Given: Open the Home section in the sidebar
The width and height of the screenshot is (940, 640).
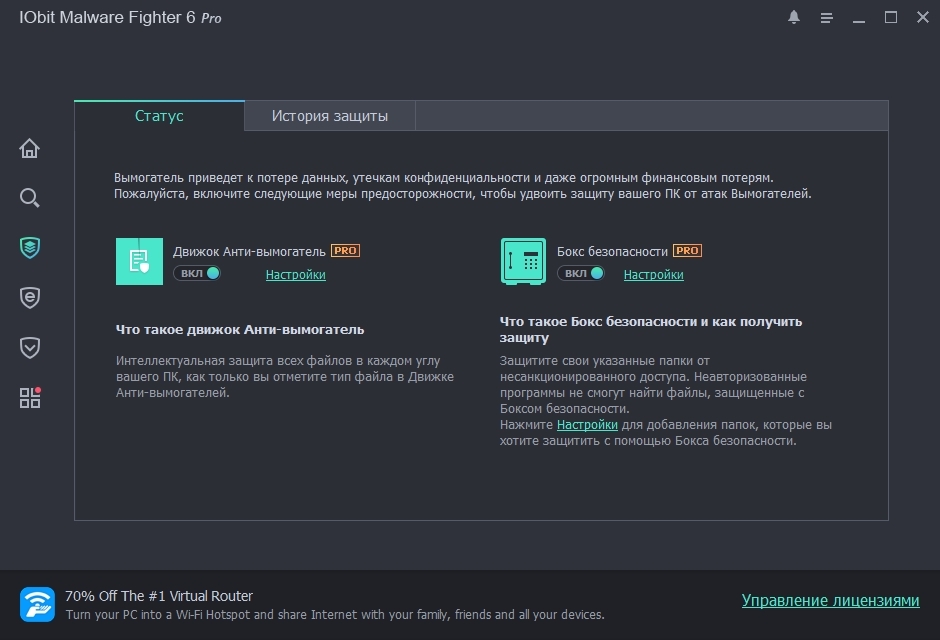Looking at the screenshot, I should pos(30,149).
